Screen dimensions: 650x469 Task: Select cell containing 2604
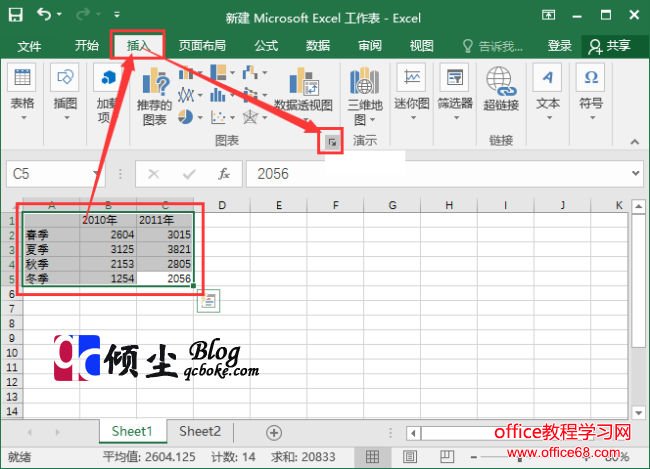(108, 235)
